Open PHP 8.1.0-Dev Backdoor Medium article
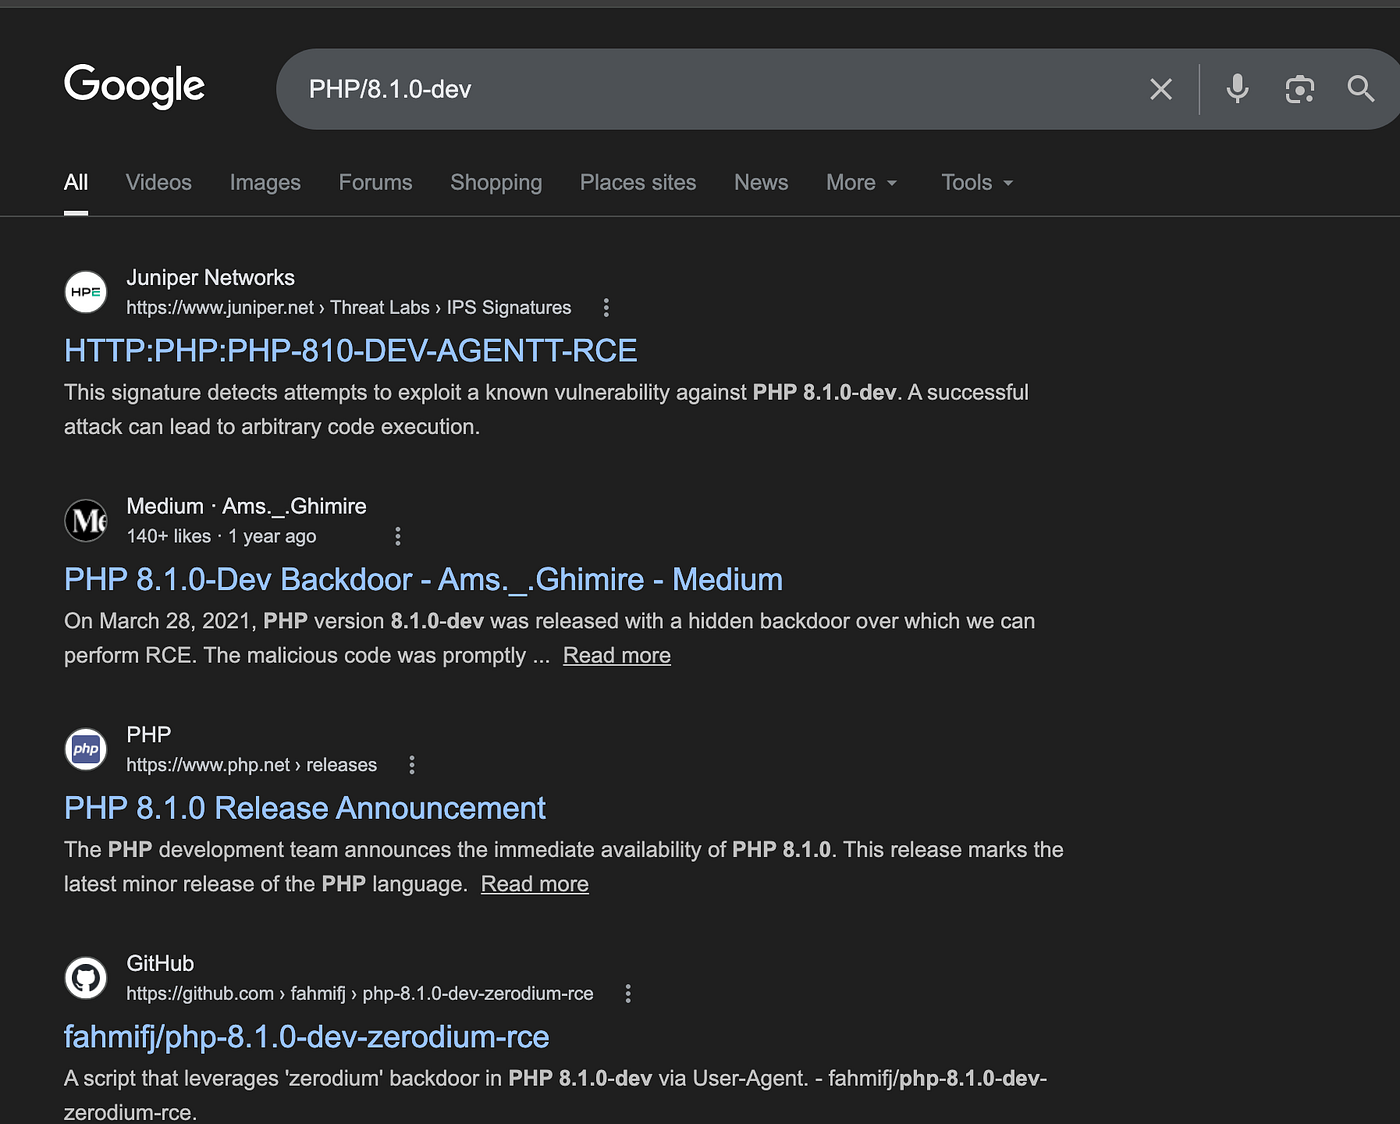The width and height of the screenshot is (1400, 1124). (x=423, y=580)
